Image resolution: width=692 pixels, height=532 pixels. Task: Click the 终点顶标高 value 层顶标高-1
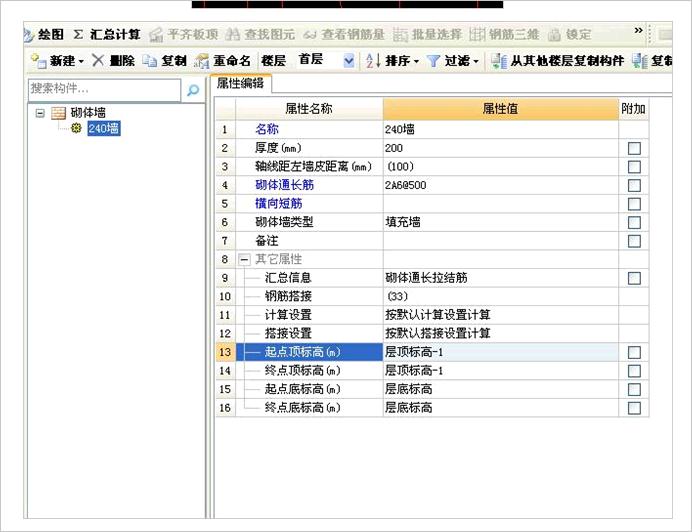tap(500, 370)
